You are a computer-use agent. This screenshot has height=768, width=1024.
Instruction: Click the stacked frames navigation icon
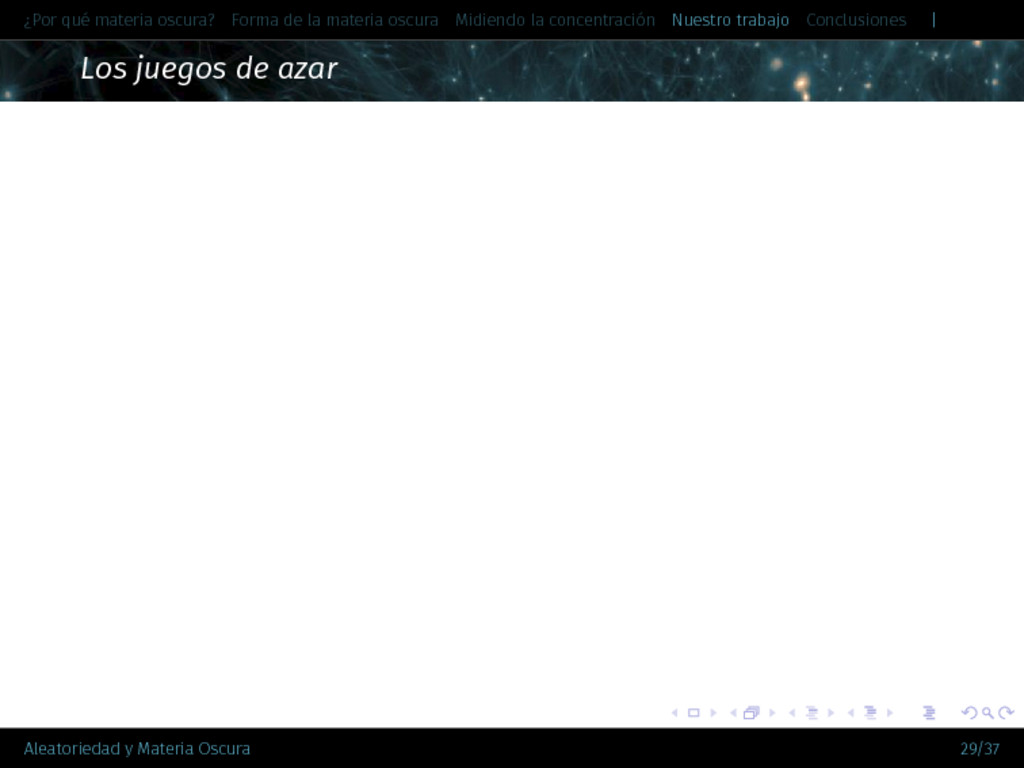752,713
